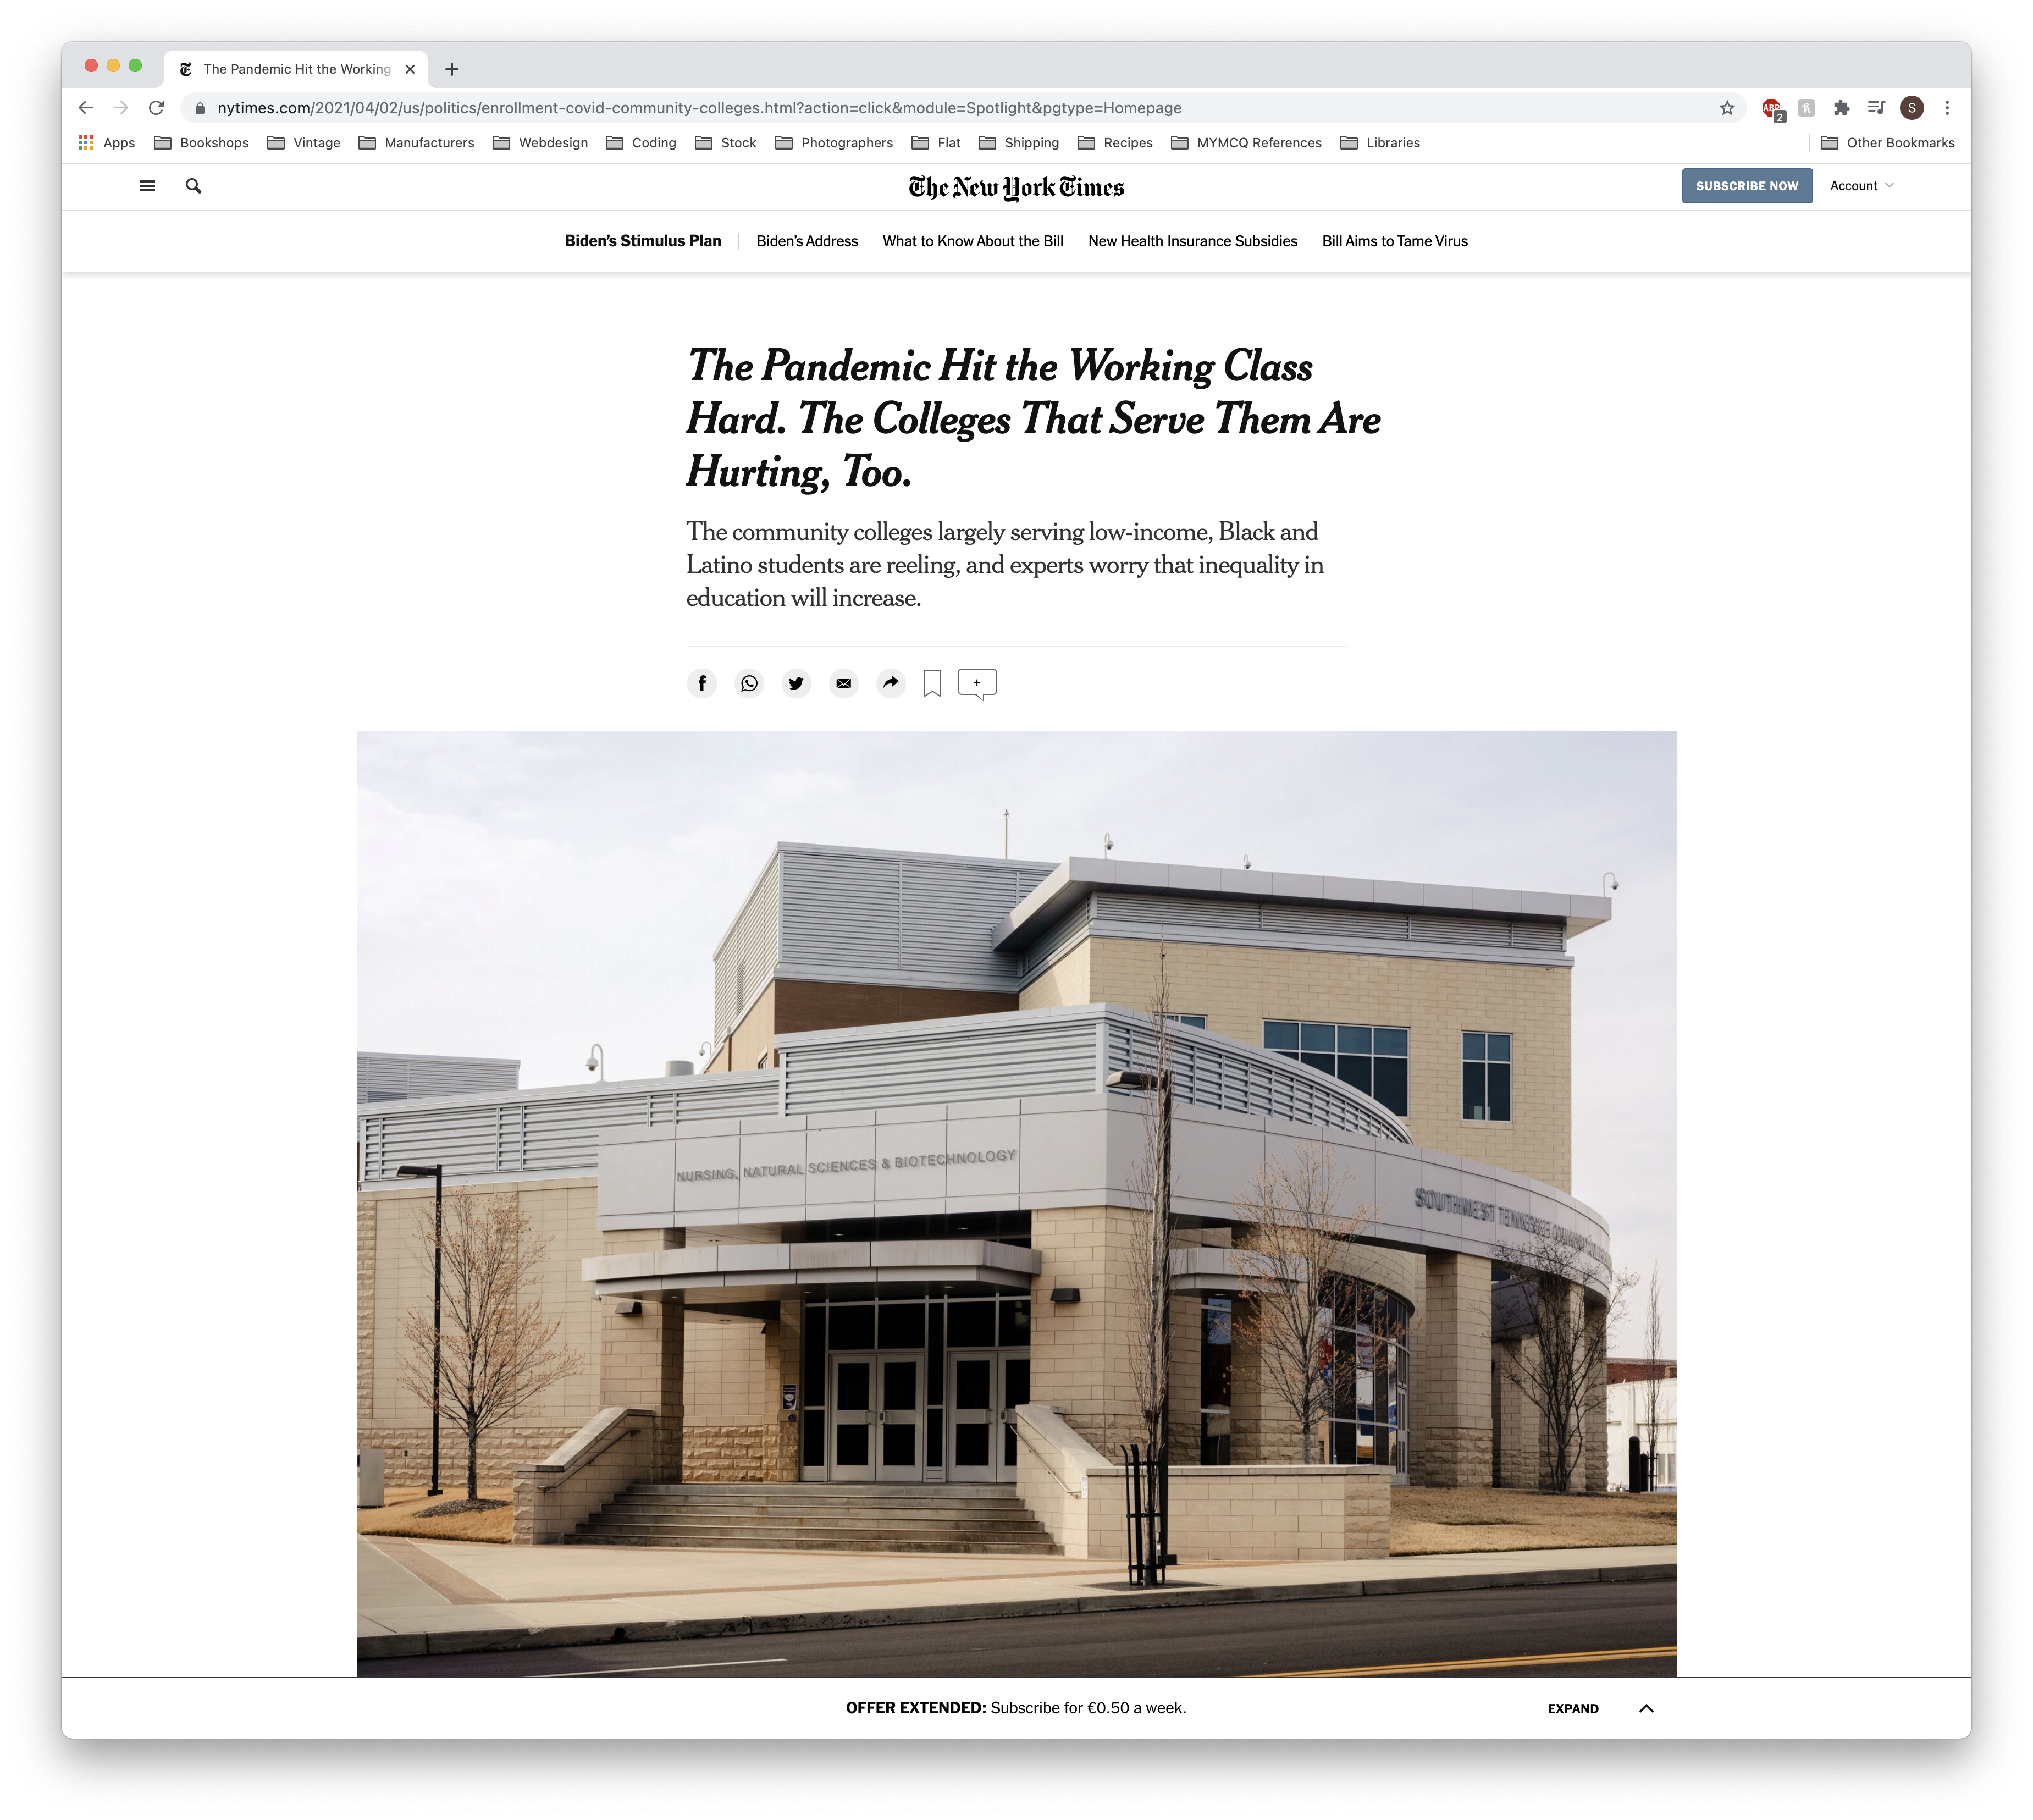Open the comments speech bubble
The height and width of the screenshot is (1820, 2033).
(x=977, y=684)
